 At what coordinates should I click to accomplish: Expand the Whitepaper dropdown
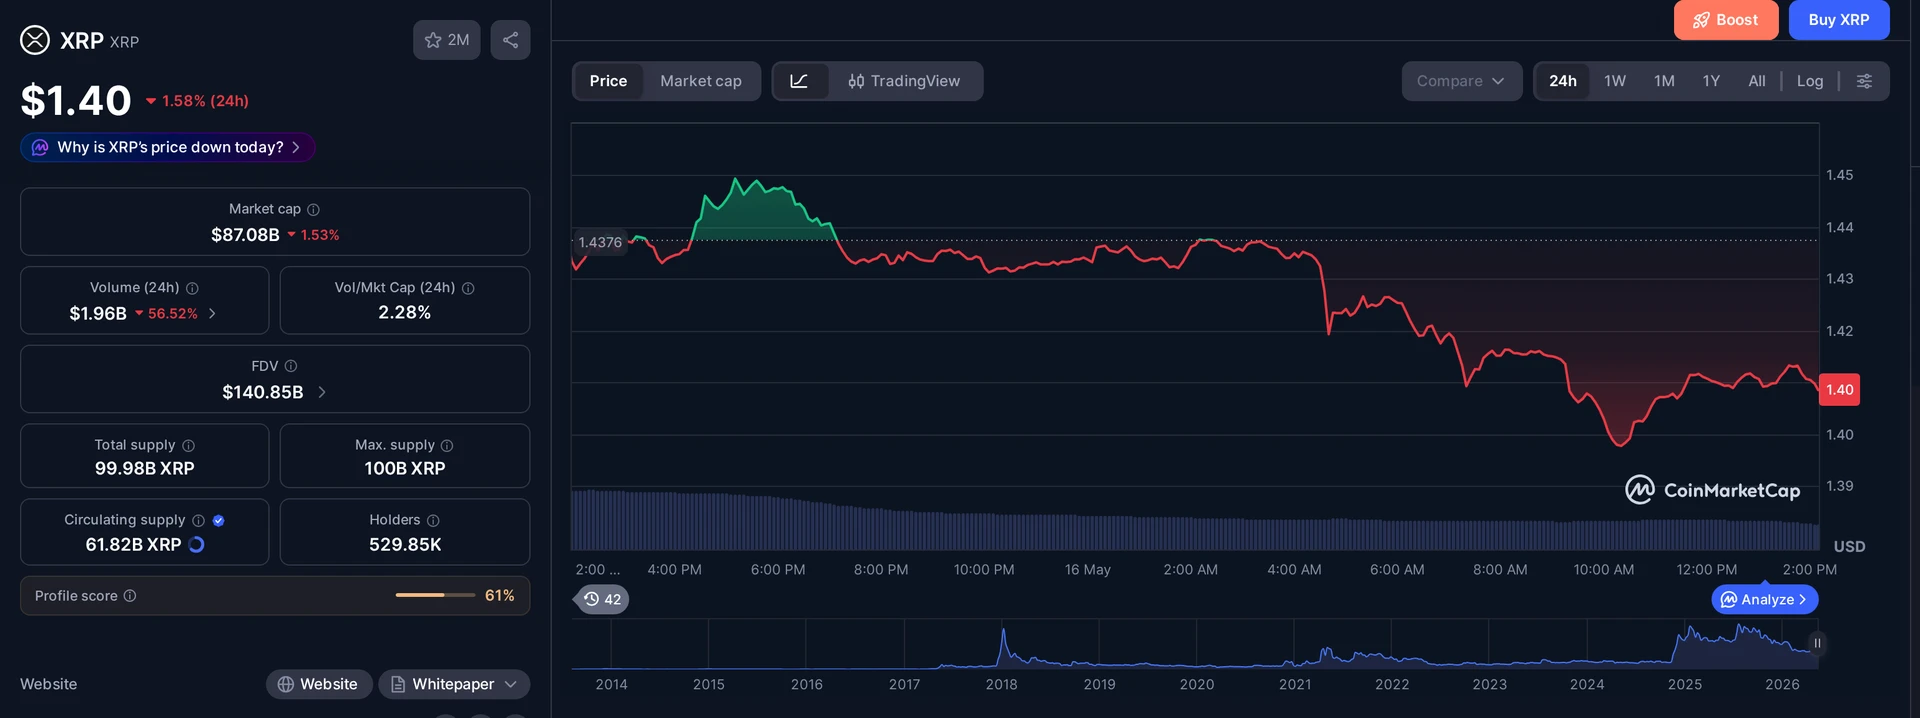(454, 684)
